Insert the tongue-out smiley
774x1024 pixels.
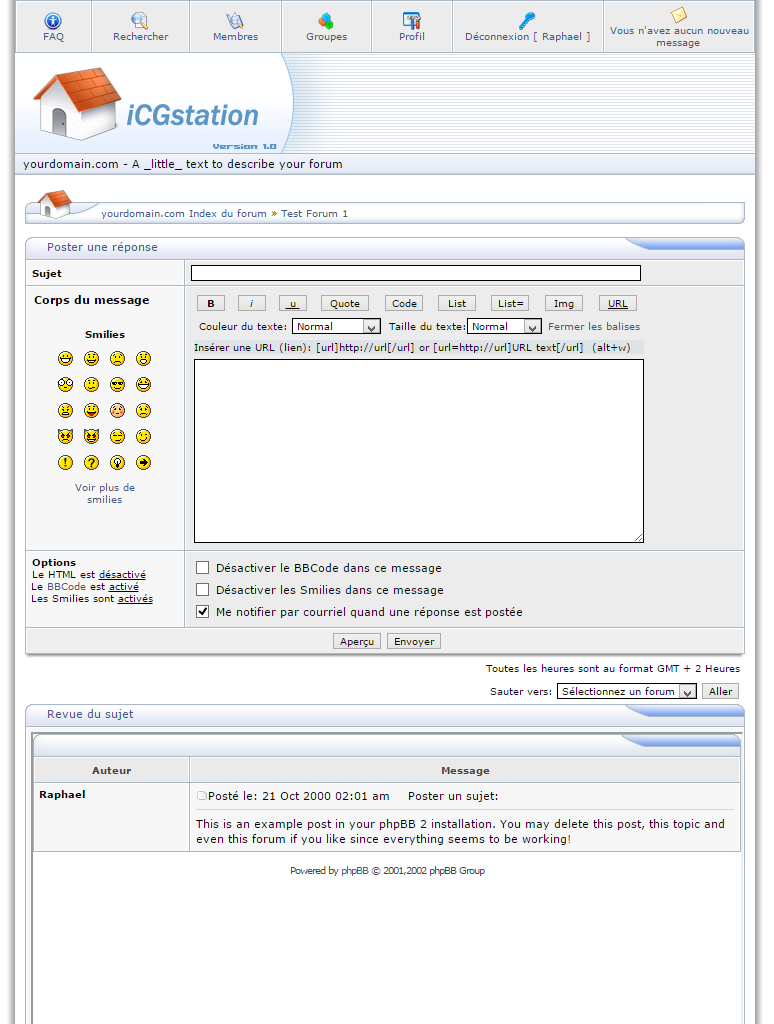(x=91, y=411)
